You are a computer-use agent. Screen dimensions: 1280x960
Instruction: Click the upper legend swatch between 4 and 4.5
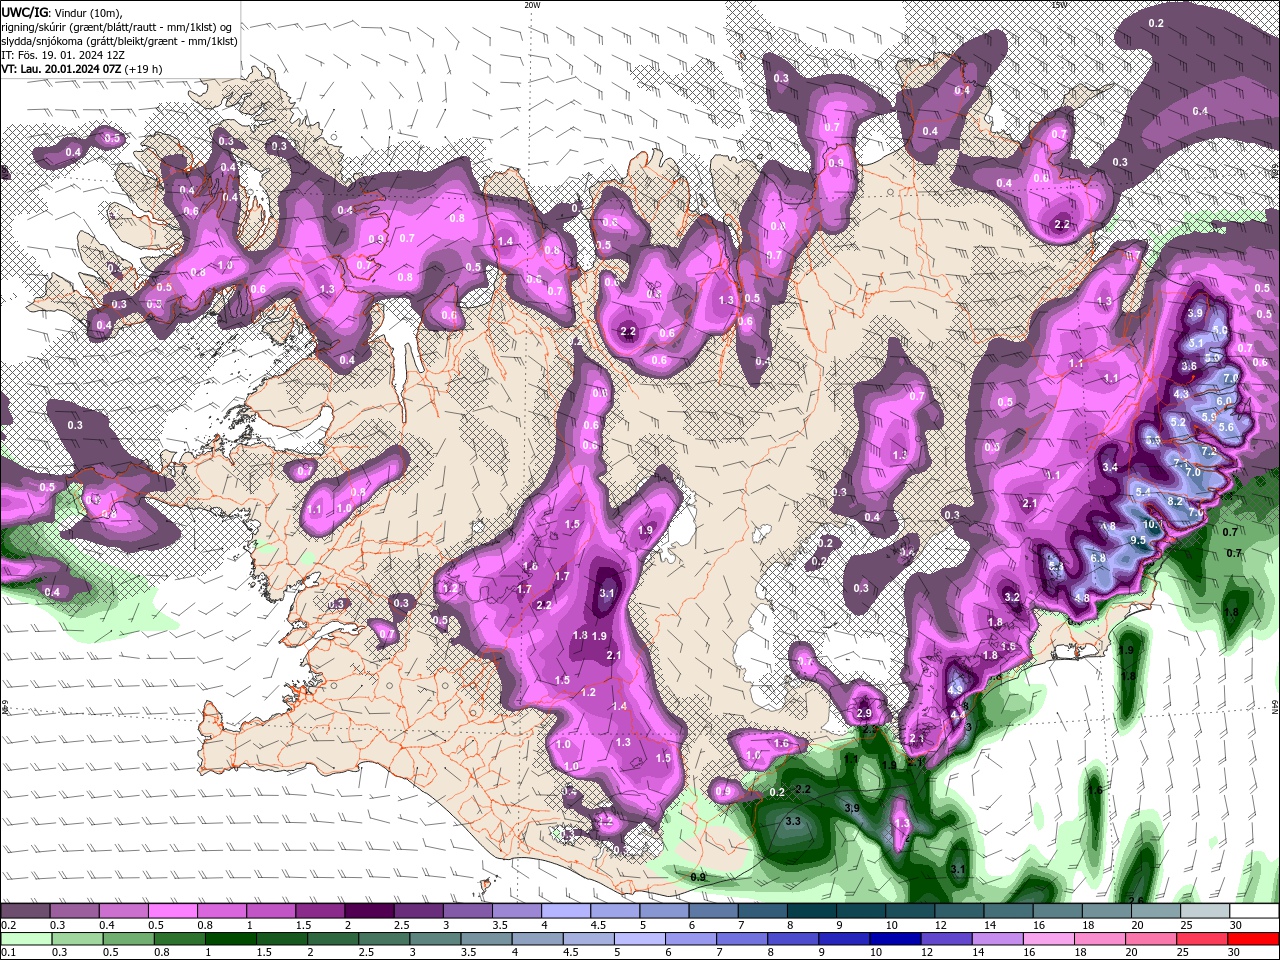(566, 910)
